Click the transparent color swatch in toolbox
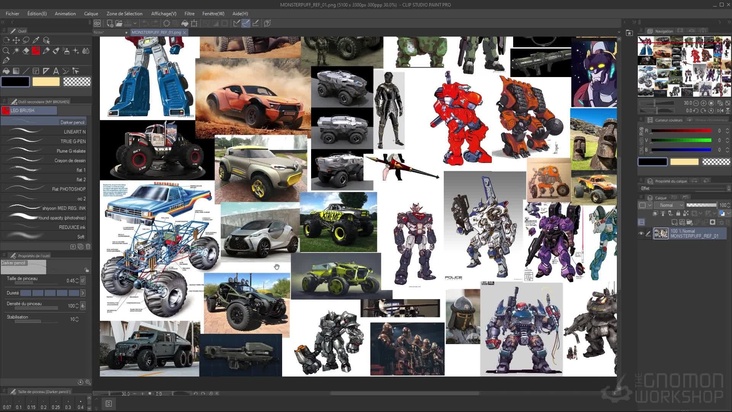Viewport: 732px width, 412px height. click(76, 82)
